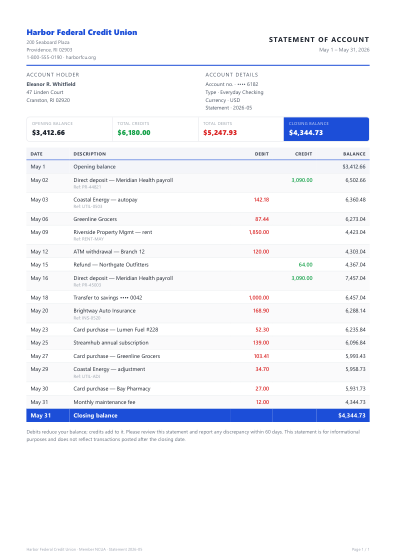The width and height of the screenshot is (396, 560).
Task: Select Brightway Auto Insurance
Action: click(105, 311)
